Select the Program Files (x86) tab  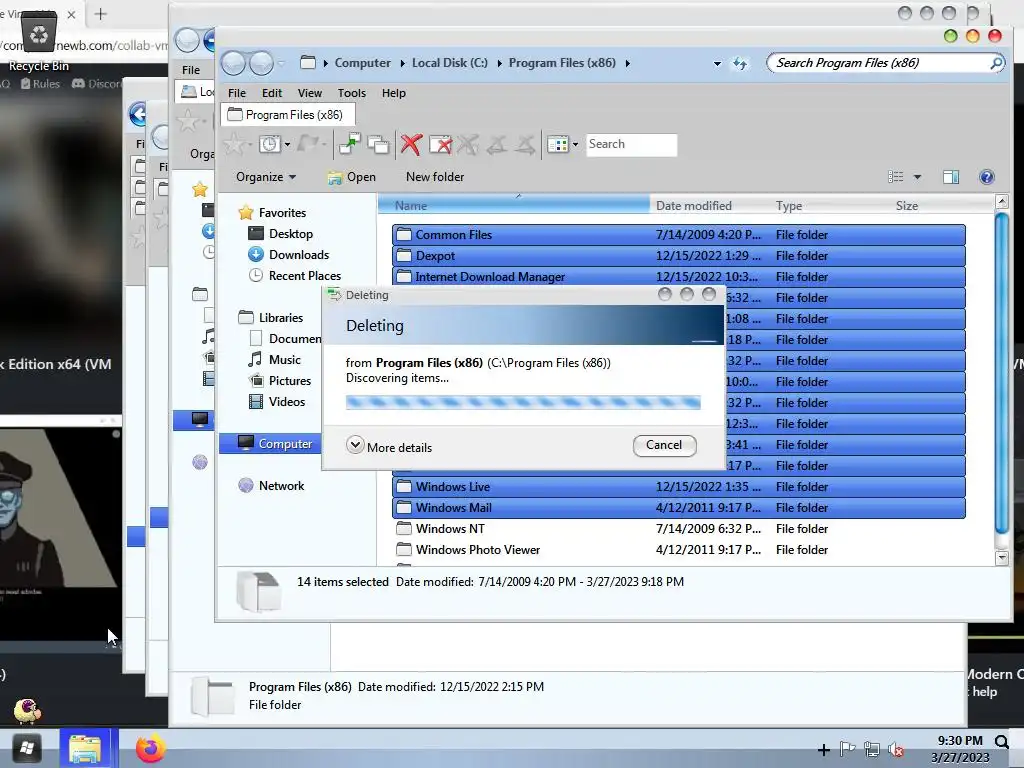[288, 115]
